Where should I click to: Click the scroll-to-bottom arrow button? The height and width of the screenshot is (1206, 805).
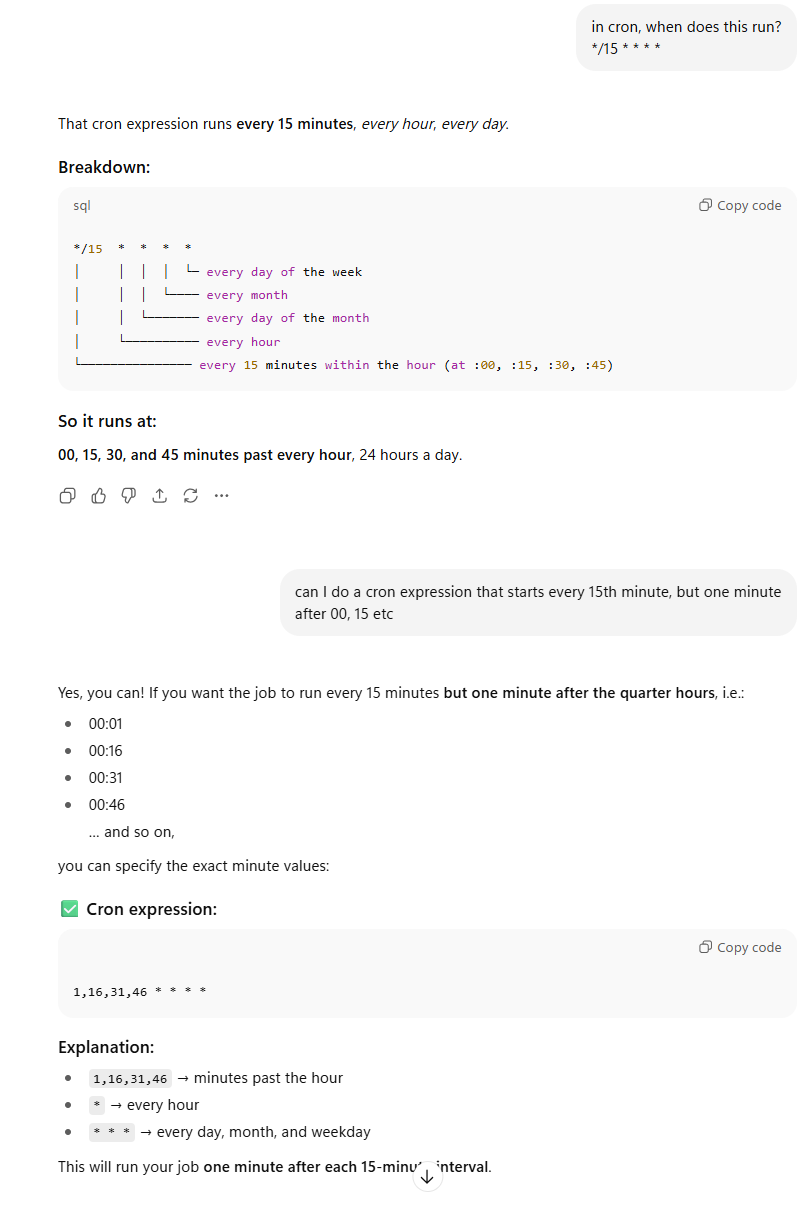[427, 1177]
